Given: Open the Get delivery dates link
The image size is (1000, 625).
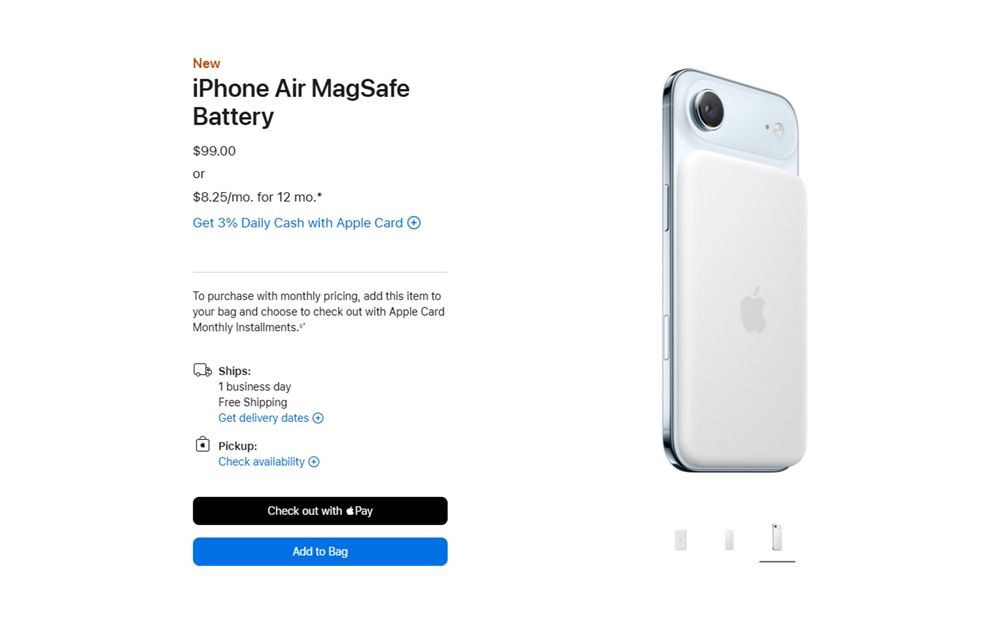Looking at the screenshot, I should pyautogui.click(x=263, y=418).
